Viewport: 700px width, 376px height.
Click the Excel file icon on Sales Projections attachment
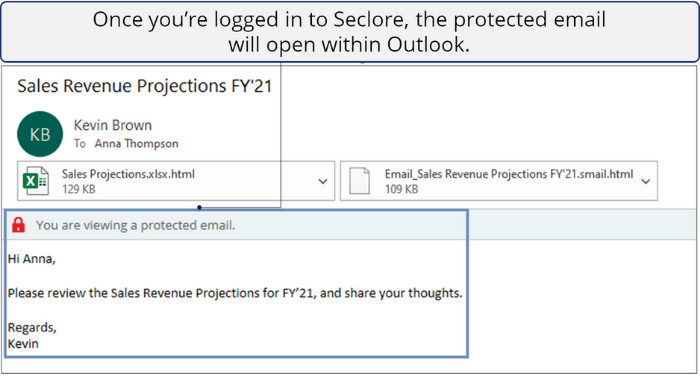click(35, 181)
